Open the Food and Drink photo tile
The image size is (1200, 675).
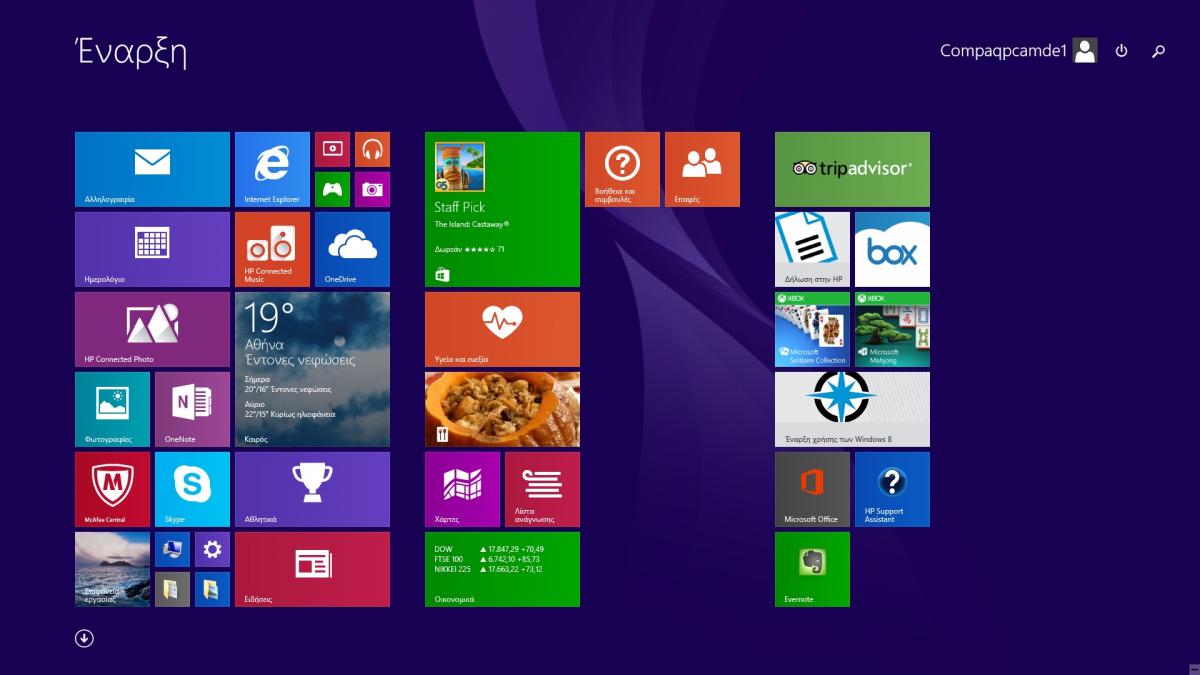[502, 409]
